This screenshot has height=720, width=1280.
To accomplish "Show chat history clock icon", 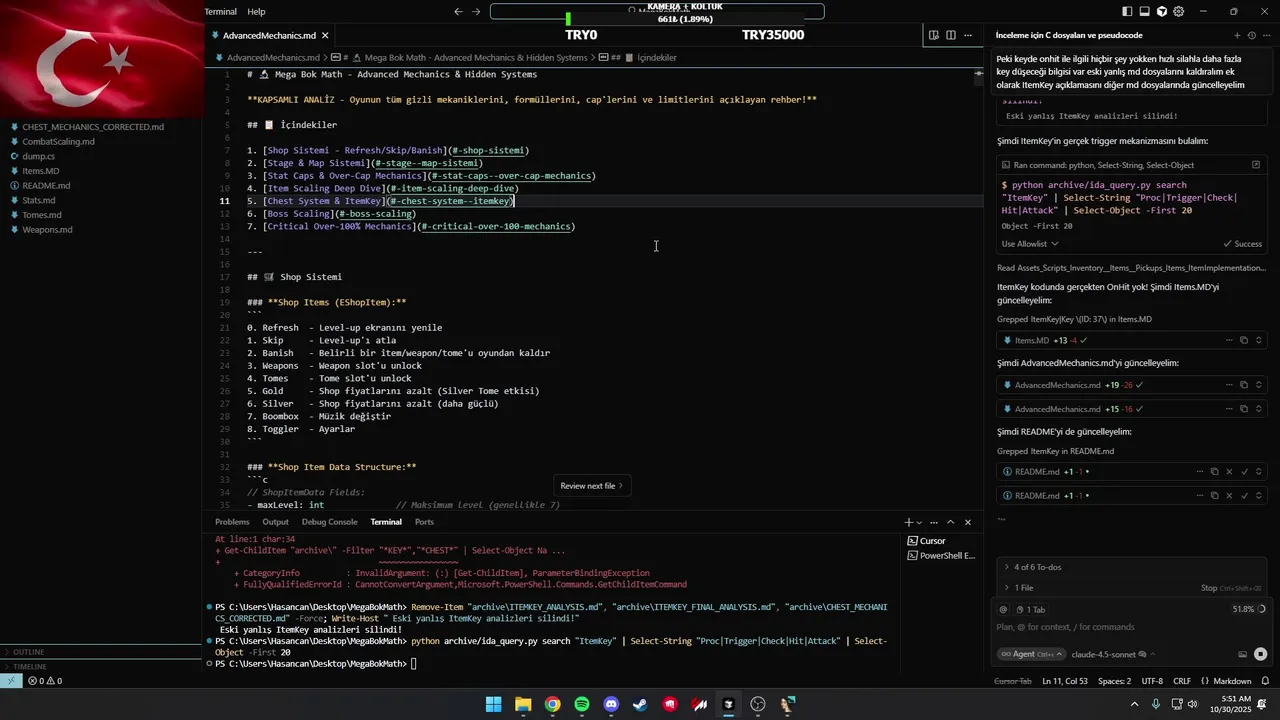I will [1251, 35].
